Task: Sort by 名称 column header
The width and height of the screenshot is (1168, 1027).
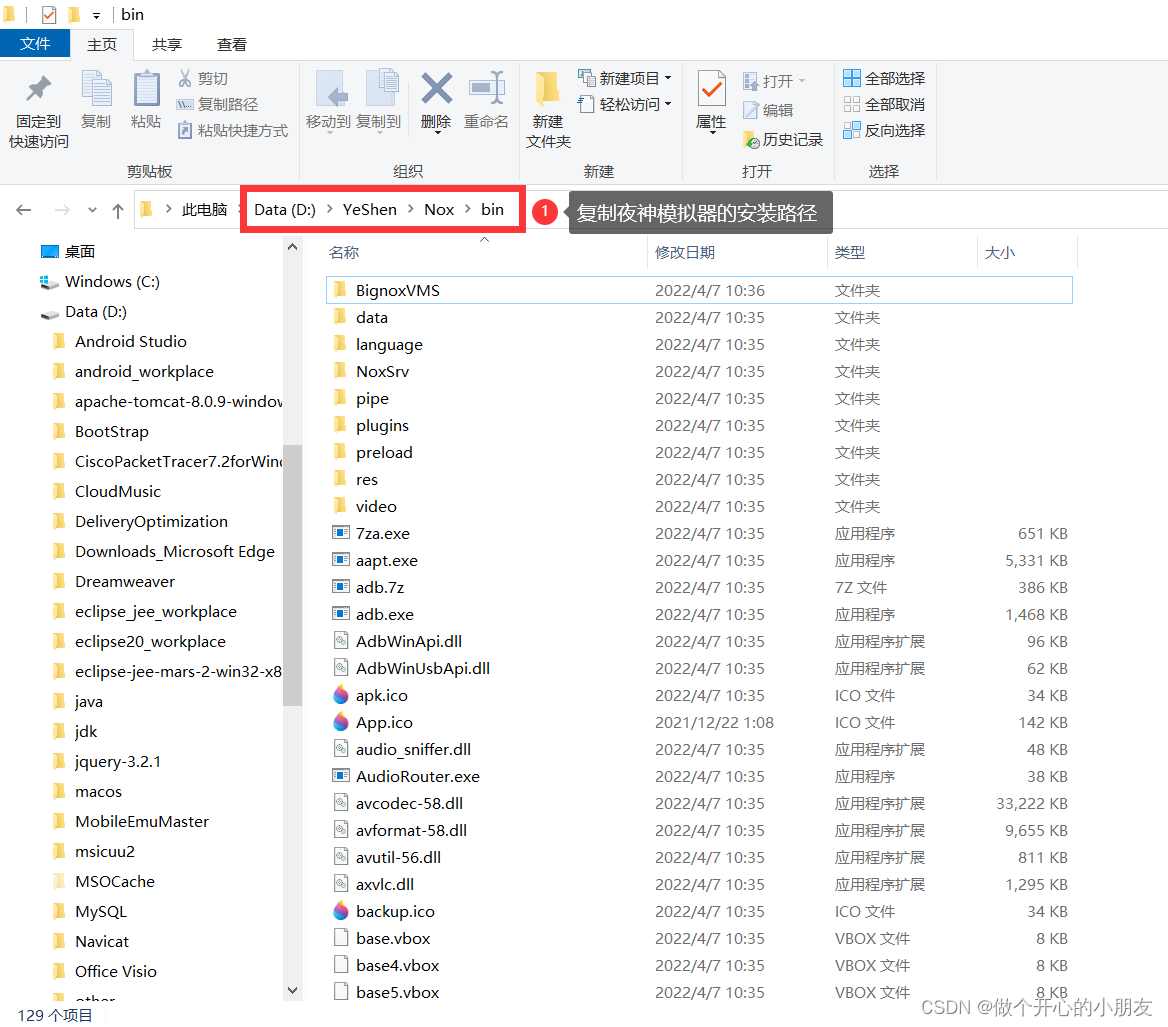Action: [x=344, y=252]
